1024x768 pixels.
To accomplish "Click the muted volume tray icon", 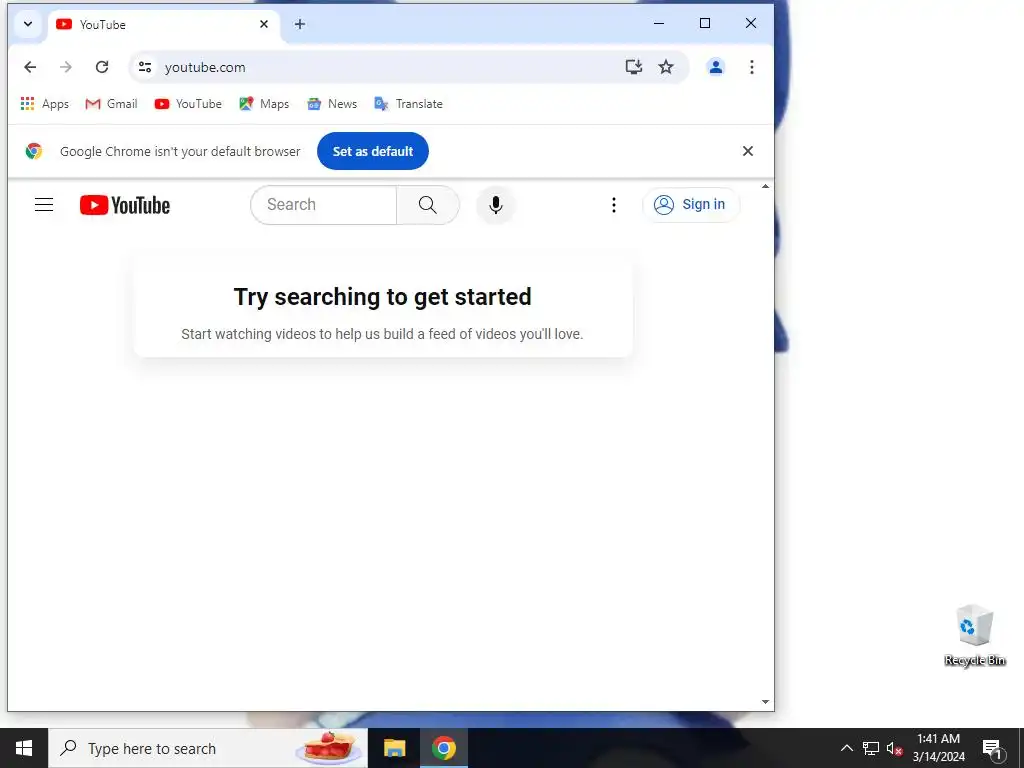I will pos(894,748).
